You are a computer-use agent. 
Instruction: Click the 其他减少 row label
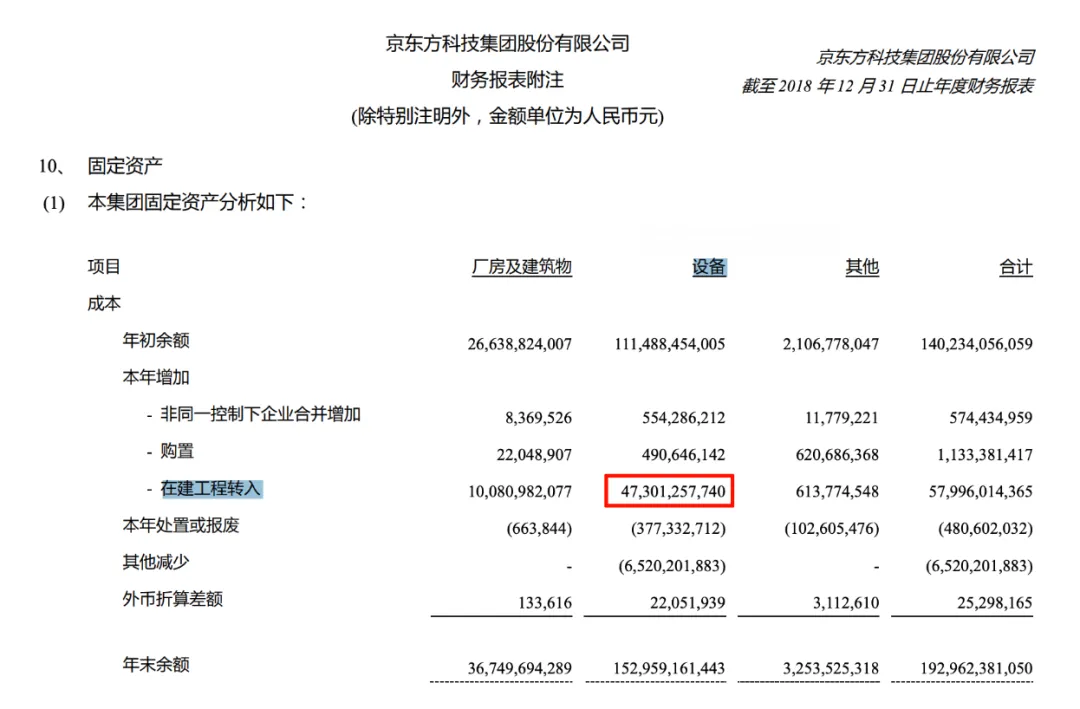(156, 562)
